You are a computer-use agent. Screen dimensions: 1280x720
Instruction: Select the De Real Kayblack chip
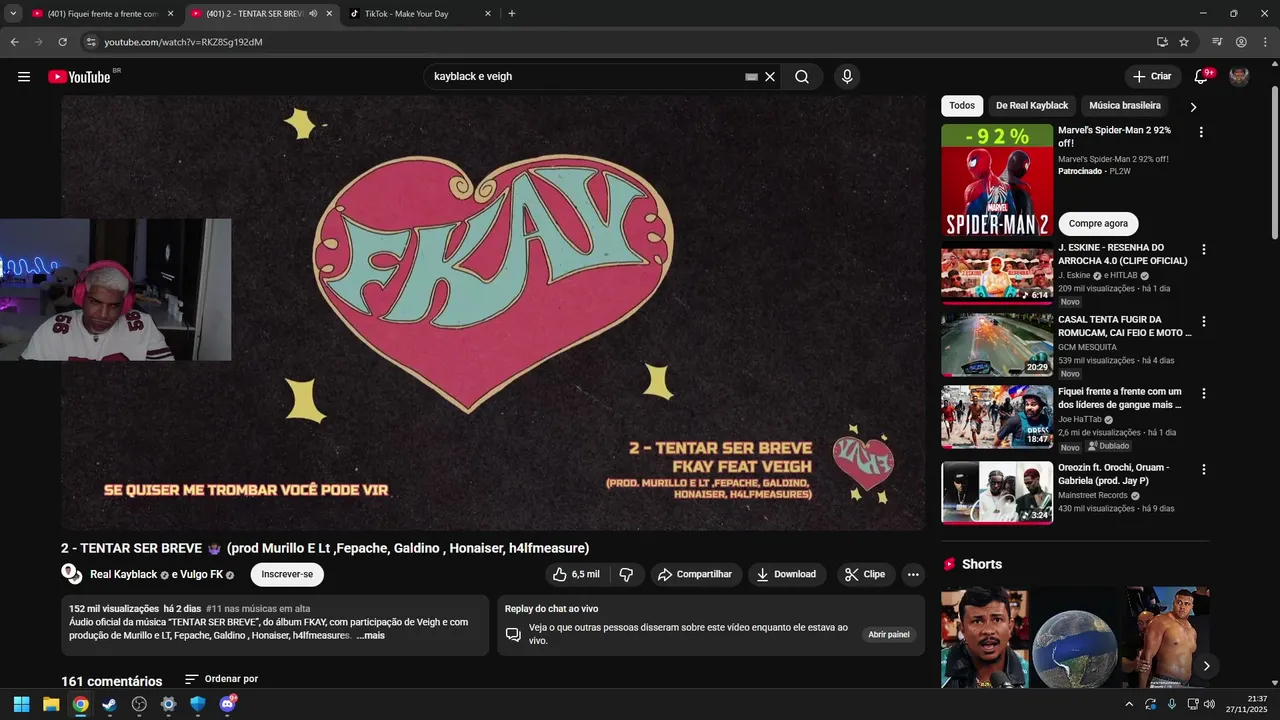1032,105
